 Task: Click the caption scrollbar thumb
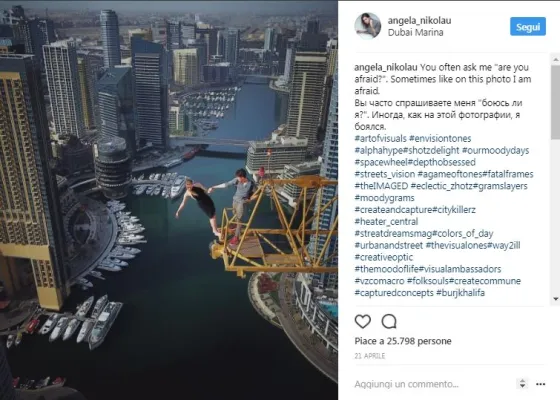pos(556,102)
